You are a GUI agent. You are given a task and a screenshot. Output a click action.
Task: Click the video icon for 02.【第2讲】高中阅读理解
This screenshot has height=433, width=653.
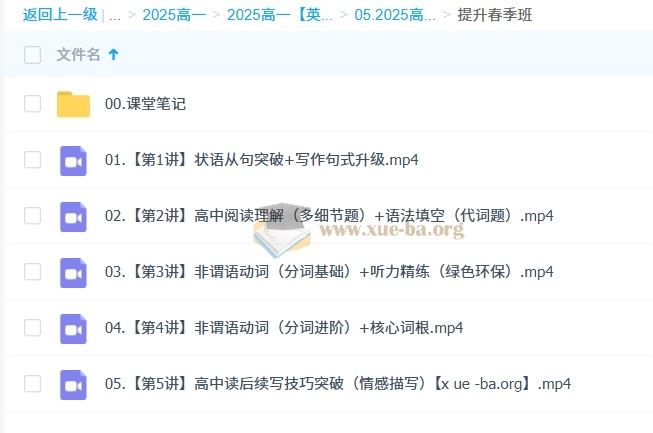(73, 216)
